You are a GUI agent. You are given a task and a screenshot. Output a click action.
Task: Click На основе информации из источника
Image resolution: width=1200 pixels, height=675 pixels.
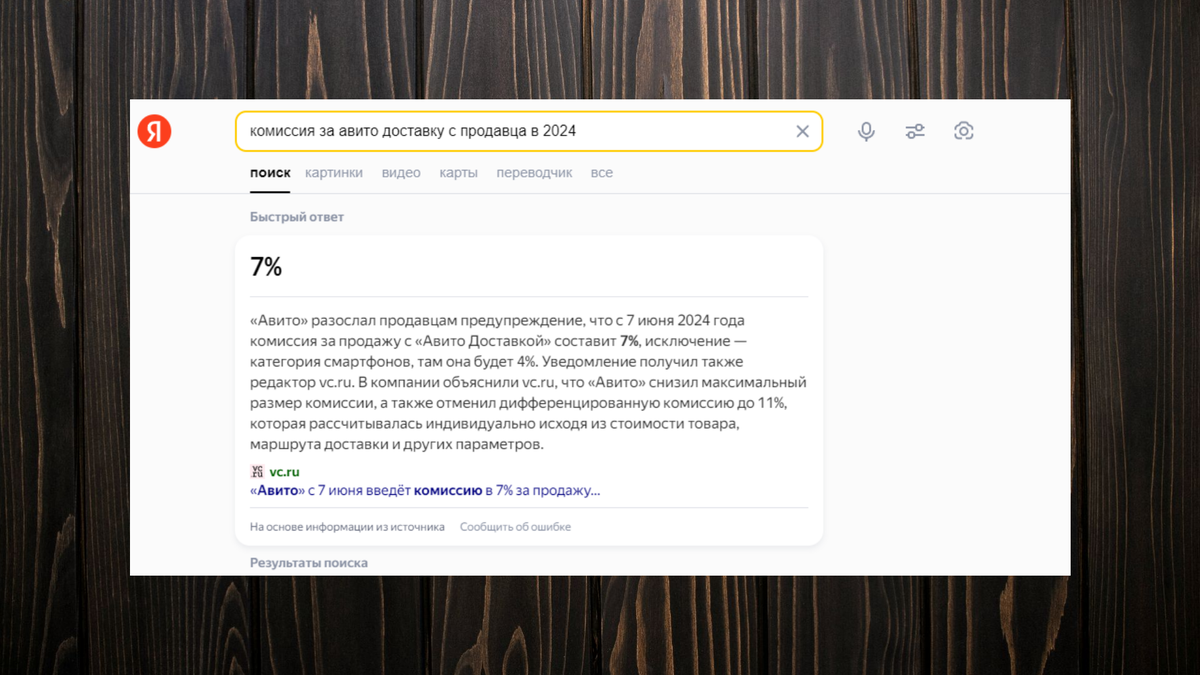[347, 526]
